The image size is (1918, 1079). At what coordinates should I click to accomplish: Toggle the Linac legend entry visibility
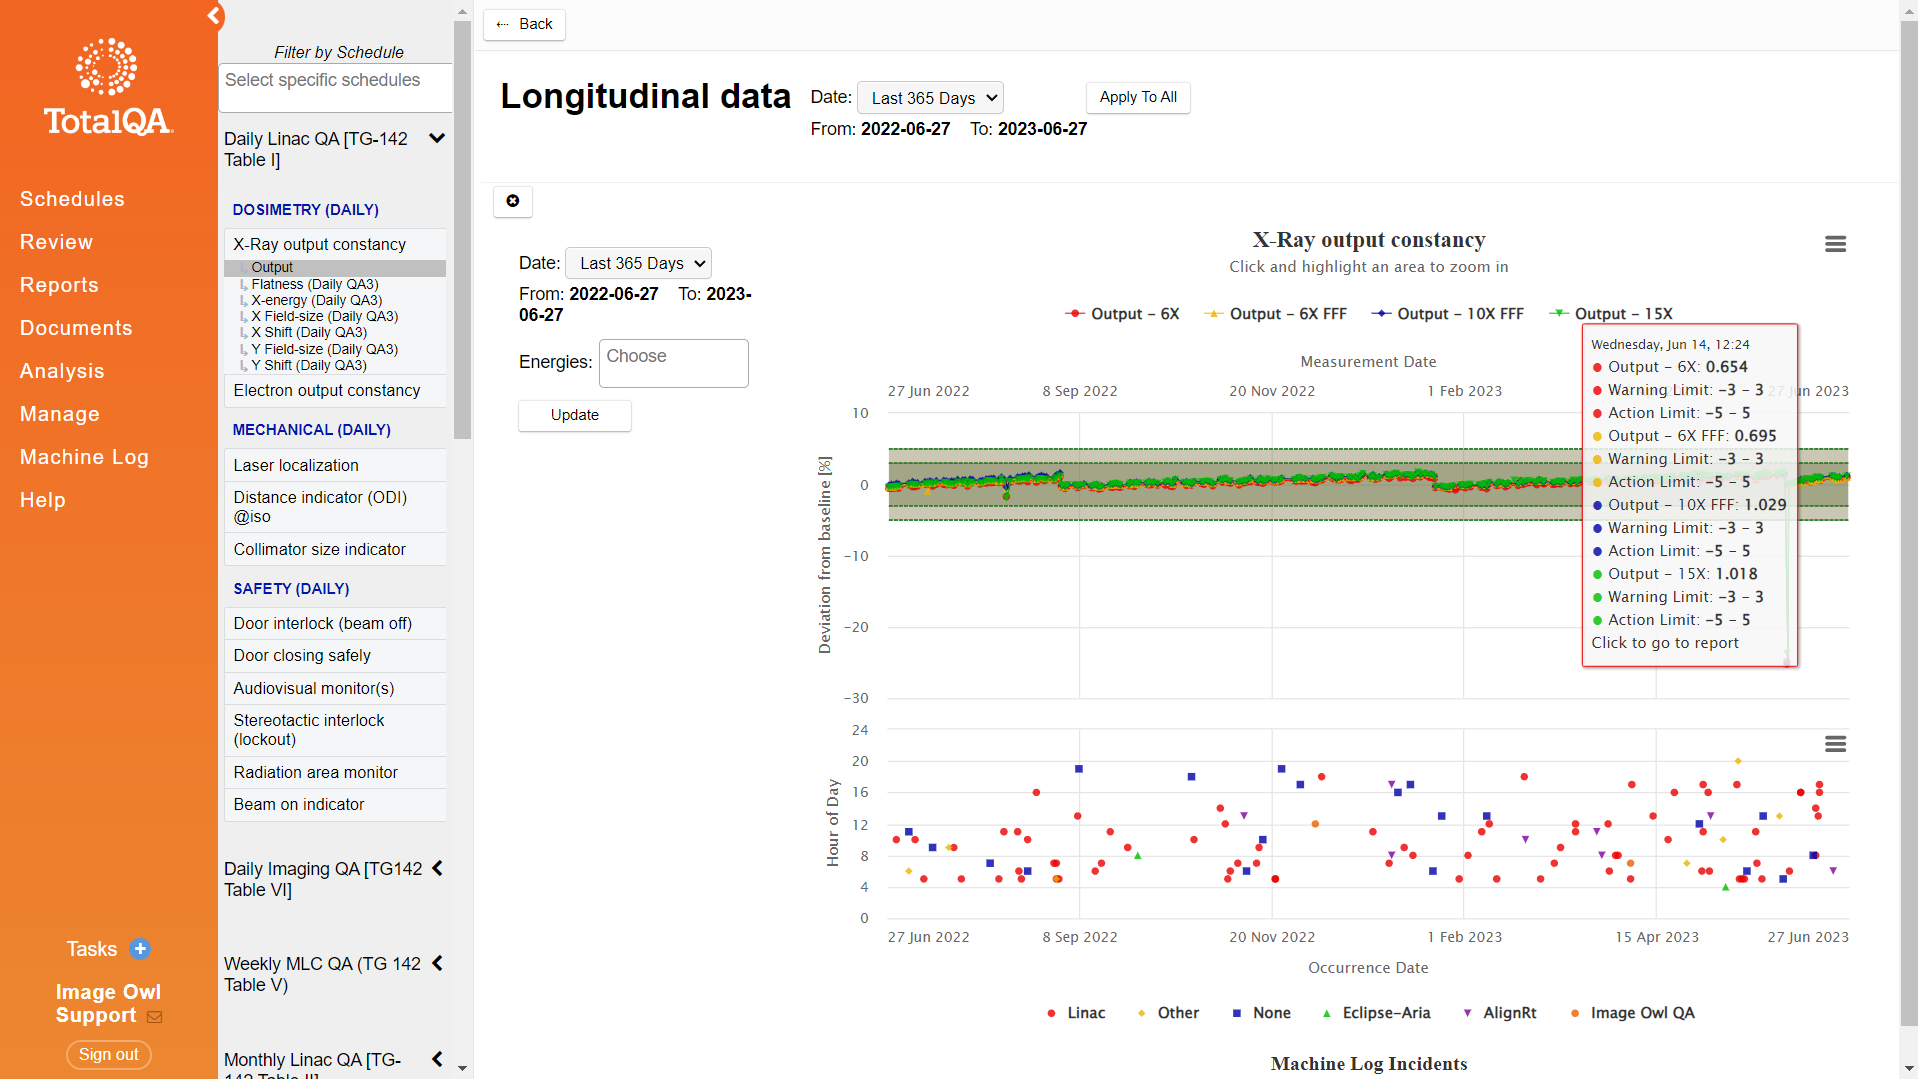click(1075, 1013)
